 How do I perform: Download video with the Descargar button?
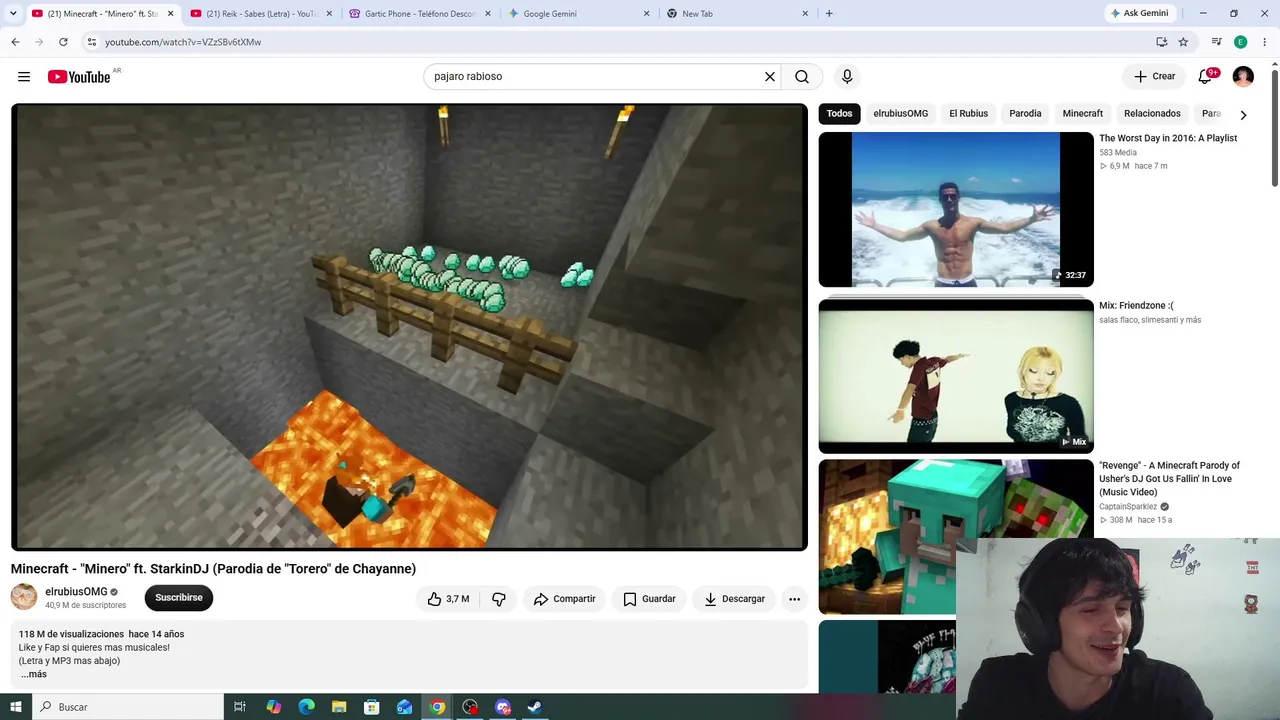(x=734, y=599)
